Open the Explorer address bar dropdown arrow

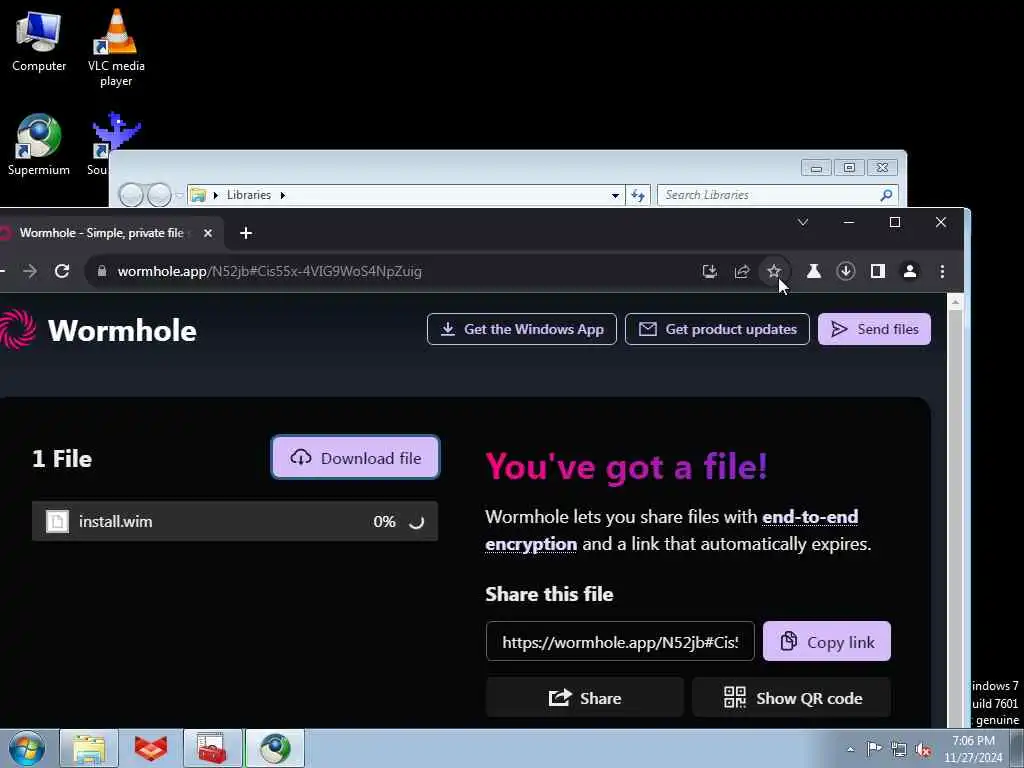[x=615, y=195]
